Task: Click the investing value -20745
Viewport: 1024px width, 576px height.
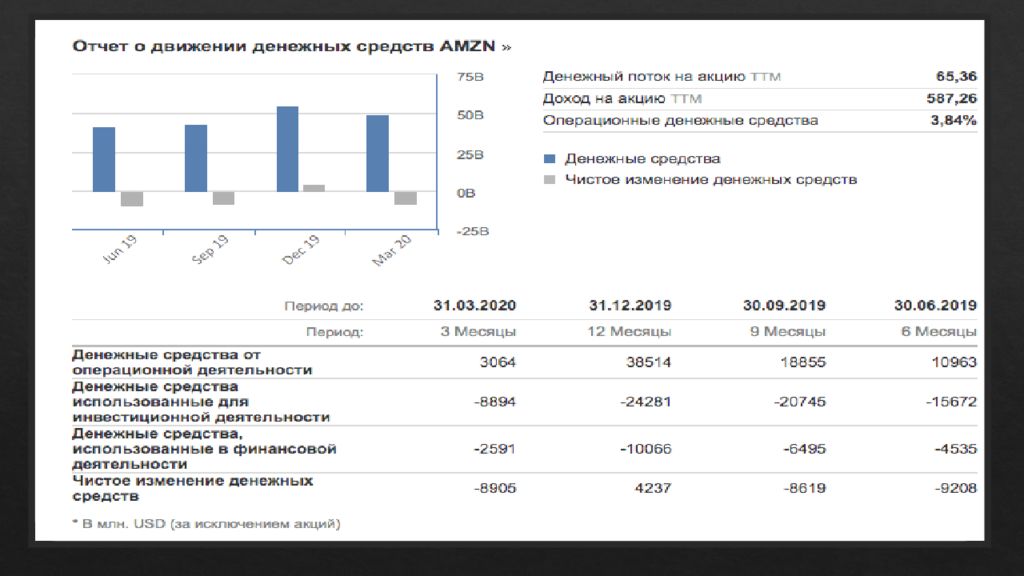Action: 800,402
